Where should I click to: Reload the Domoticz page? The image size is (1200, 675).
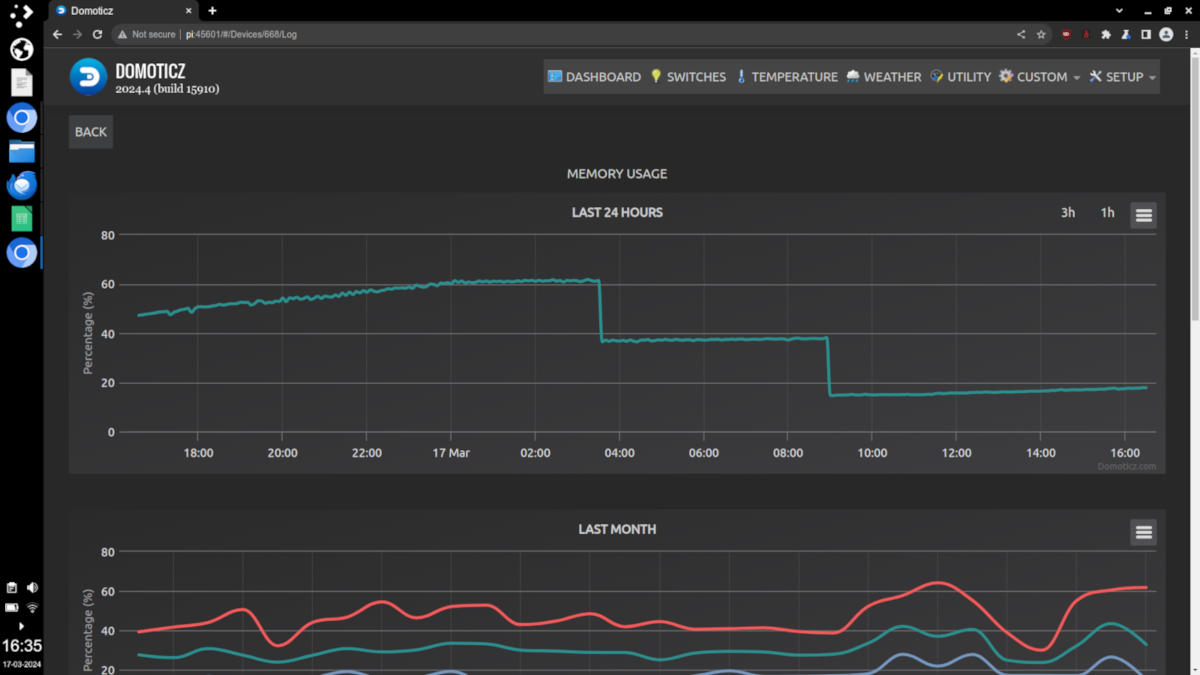coord(97,34)
